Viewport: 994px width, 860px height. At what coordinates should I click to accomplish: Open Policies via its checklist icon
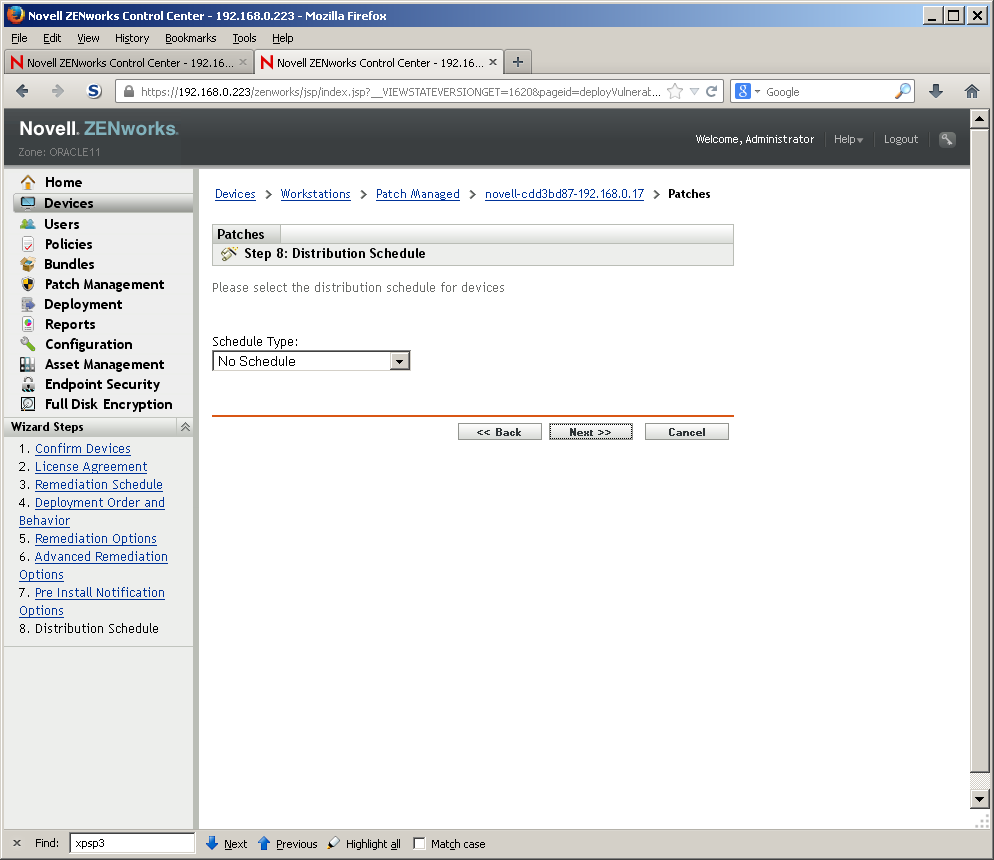click(28, 244)
